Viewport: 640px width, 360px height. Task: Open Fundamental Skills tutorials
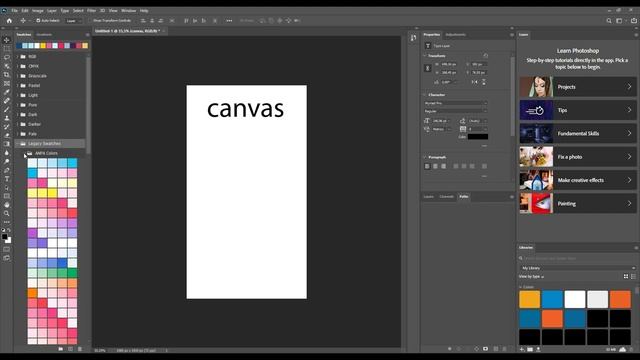click(x=578, y=133)
